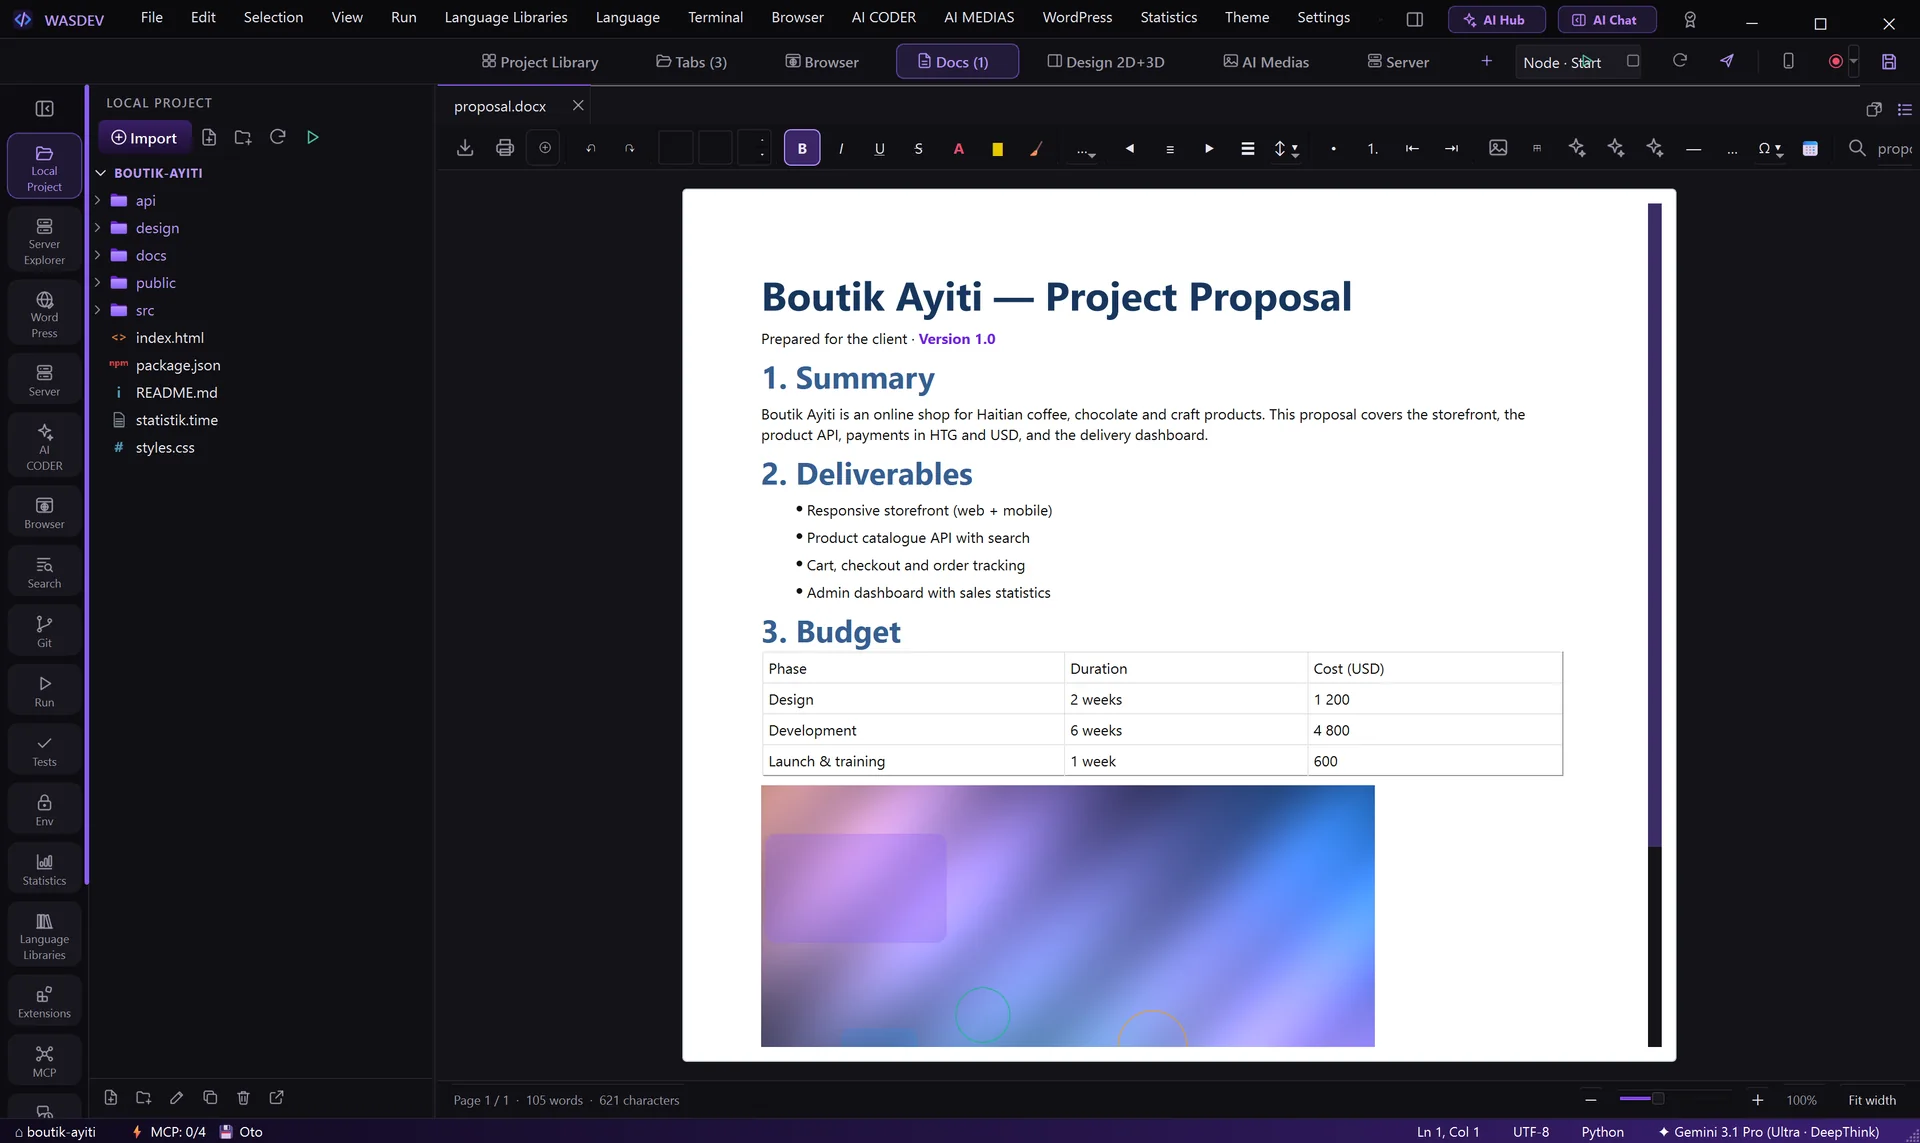Toggle numbered list formatting

click(1372, 148)
